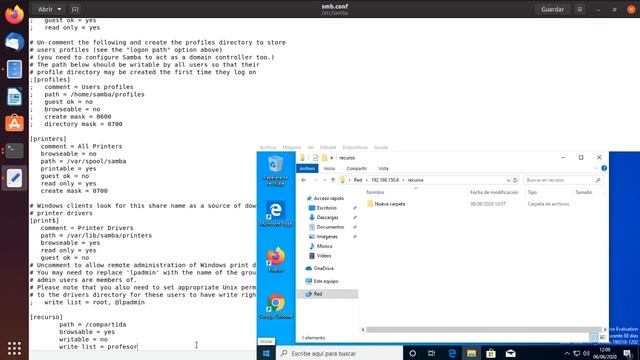Open VirtualBox Máquina menu
The width and height of the screenshot is (640, 360).
[x=292, y=147]
